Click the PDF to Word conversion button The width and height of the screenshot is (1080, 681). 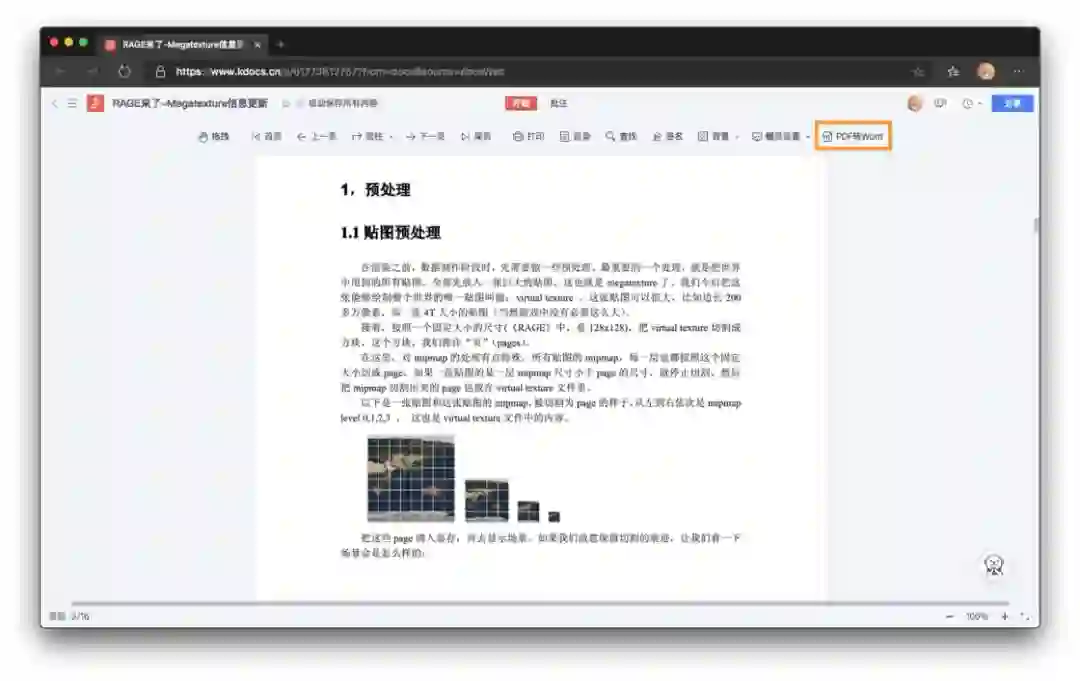pos(853,136)
